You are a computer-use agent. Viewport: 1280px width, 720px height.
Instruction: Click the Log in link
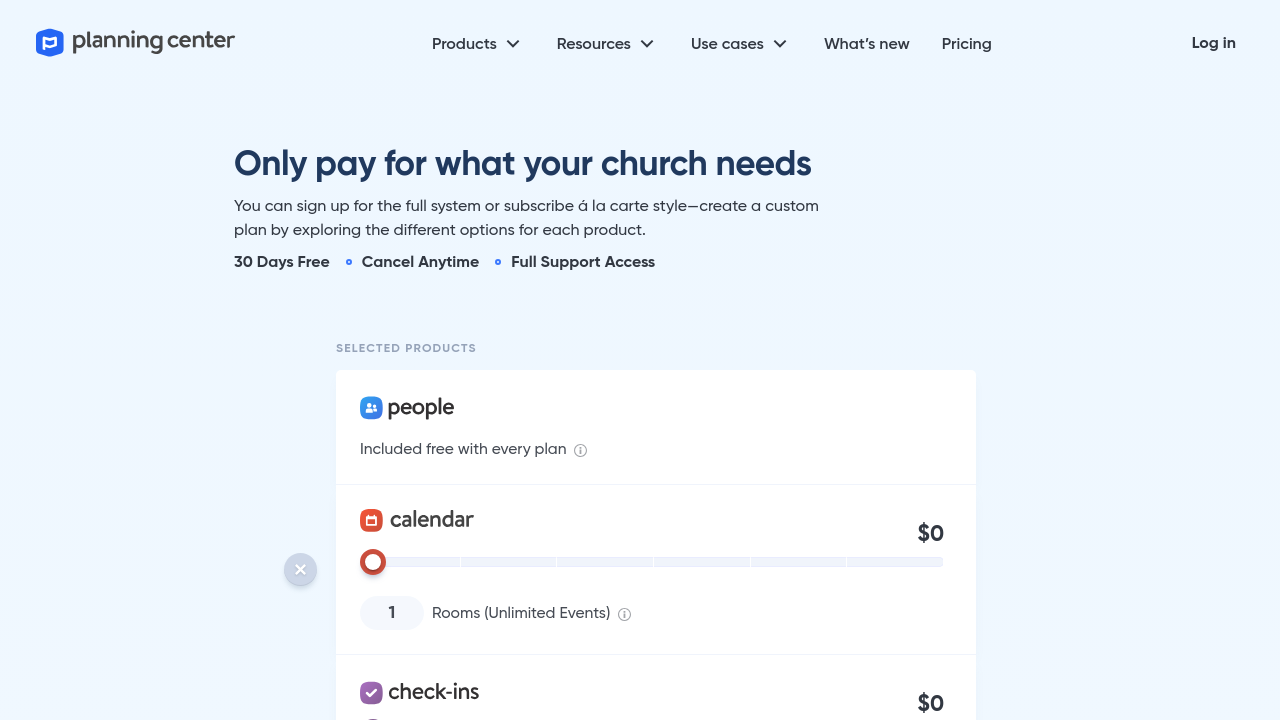point(1213,43)
